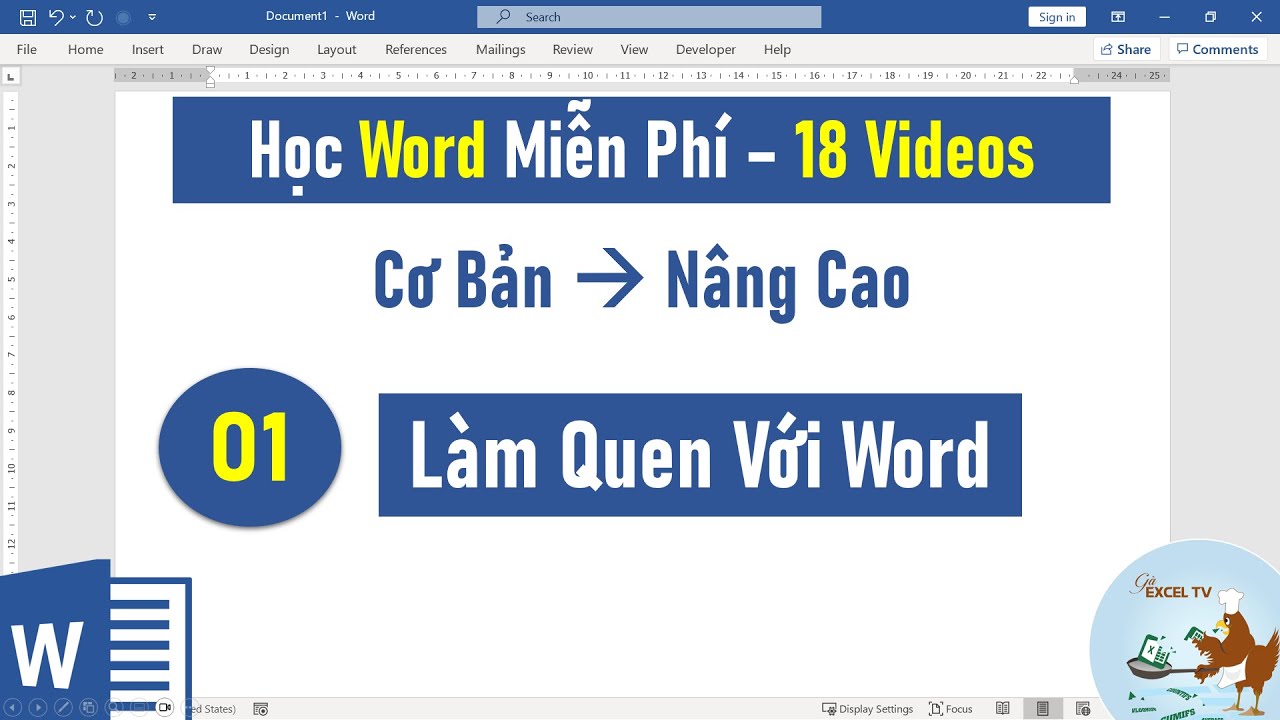Click the next slide arrow in overlay toolbar
Screen dimensions: 1280x720
pyautogui.click(x=38, y=707)
